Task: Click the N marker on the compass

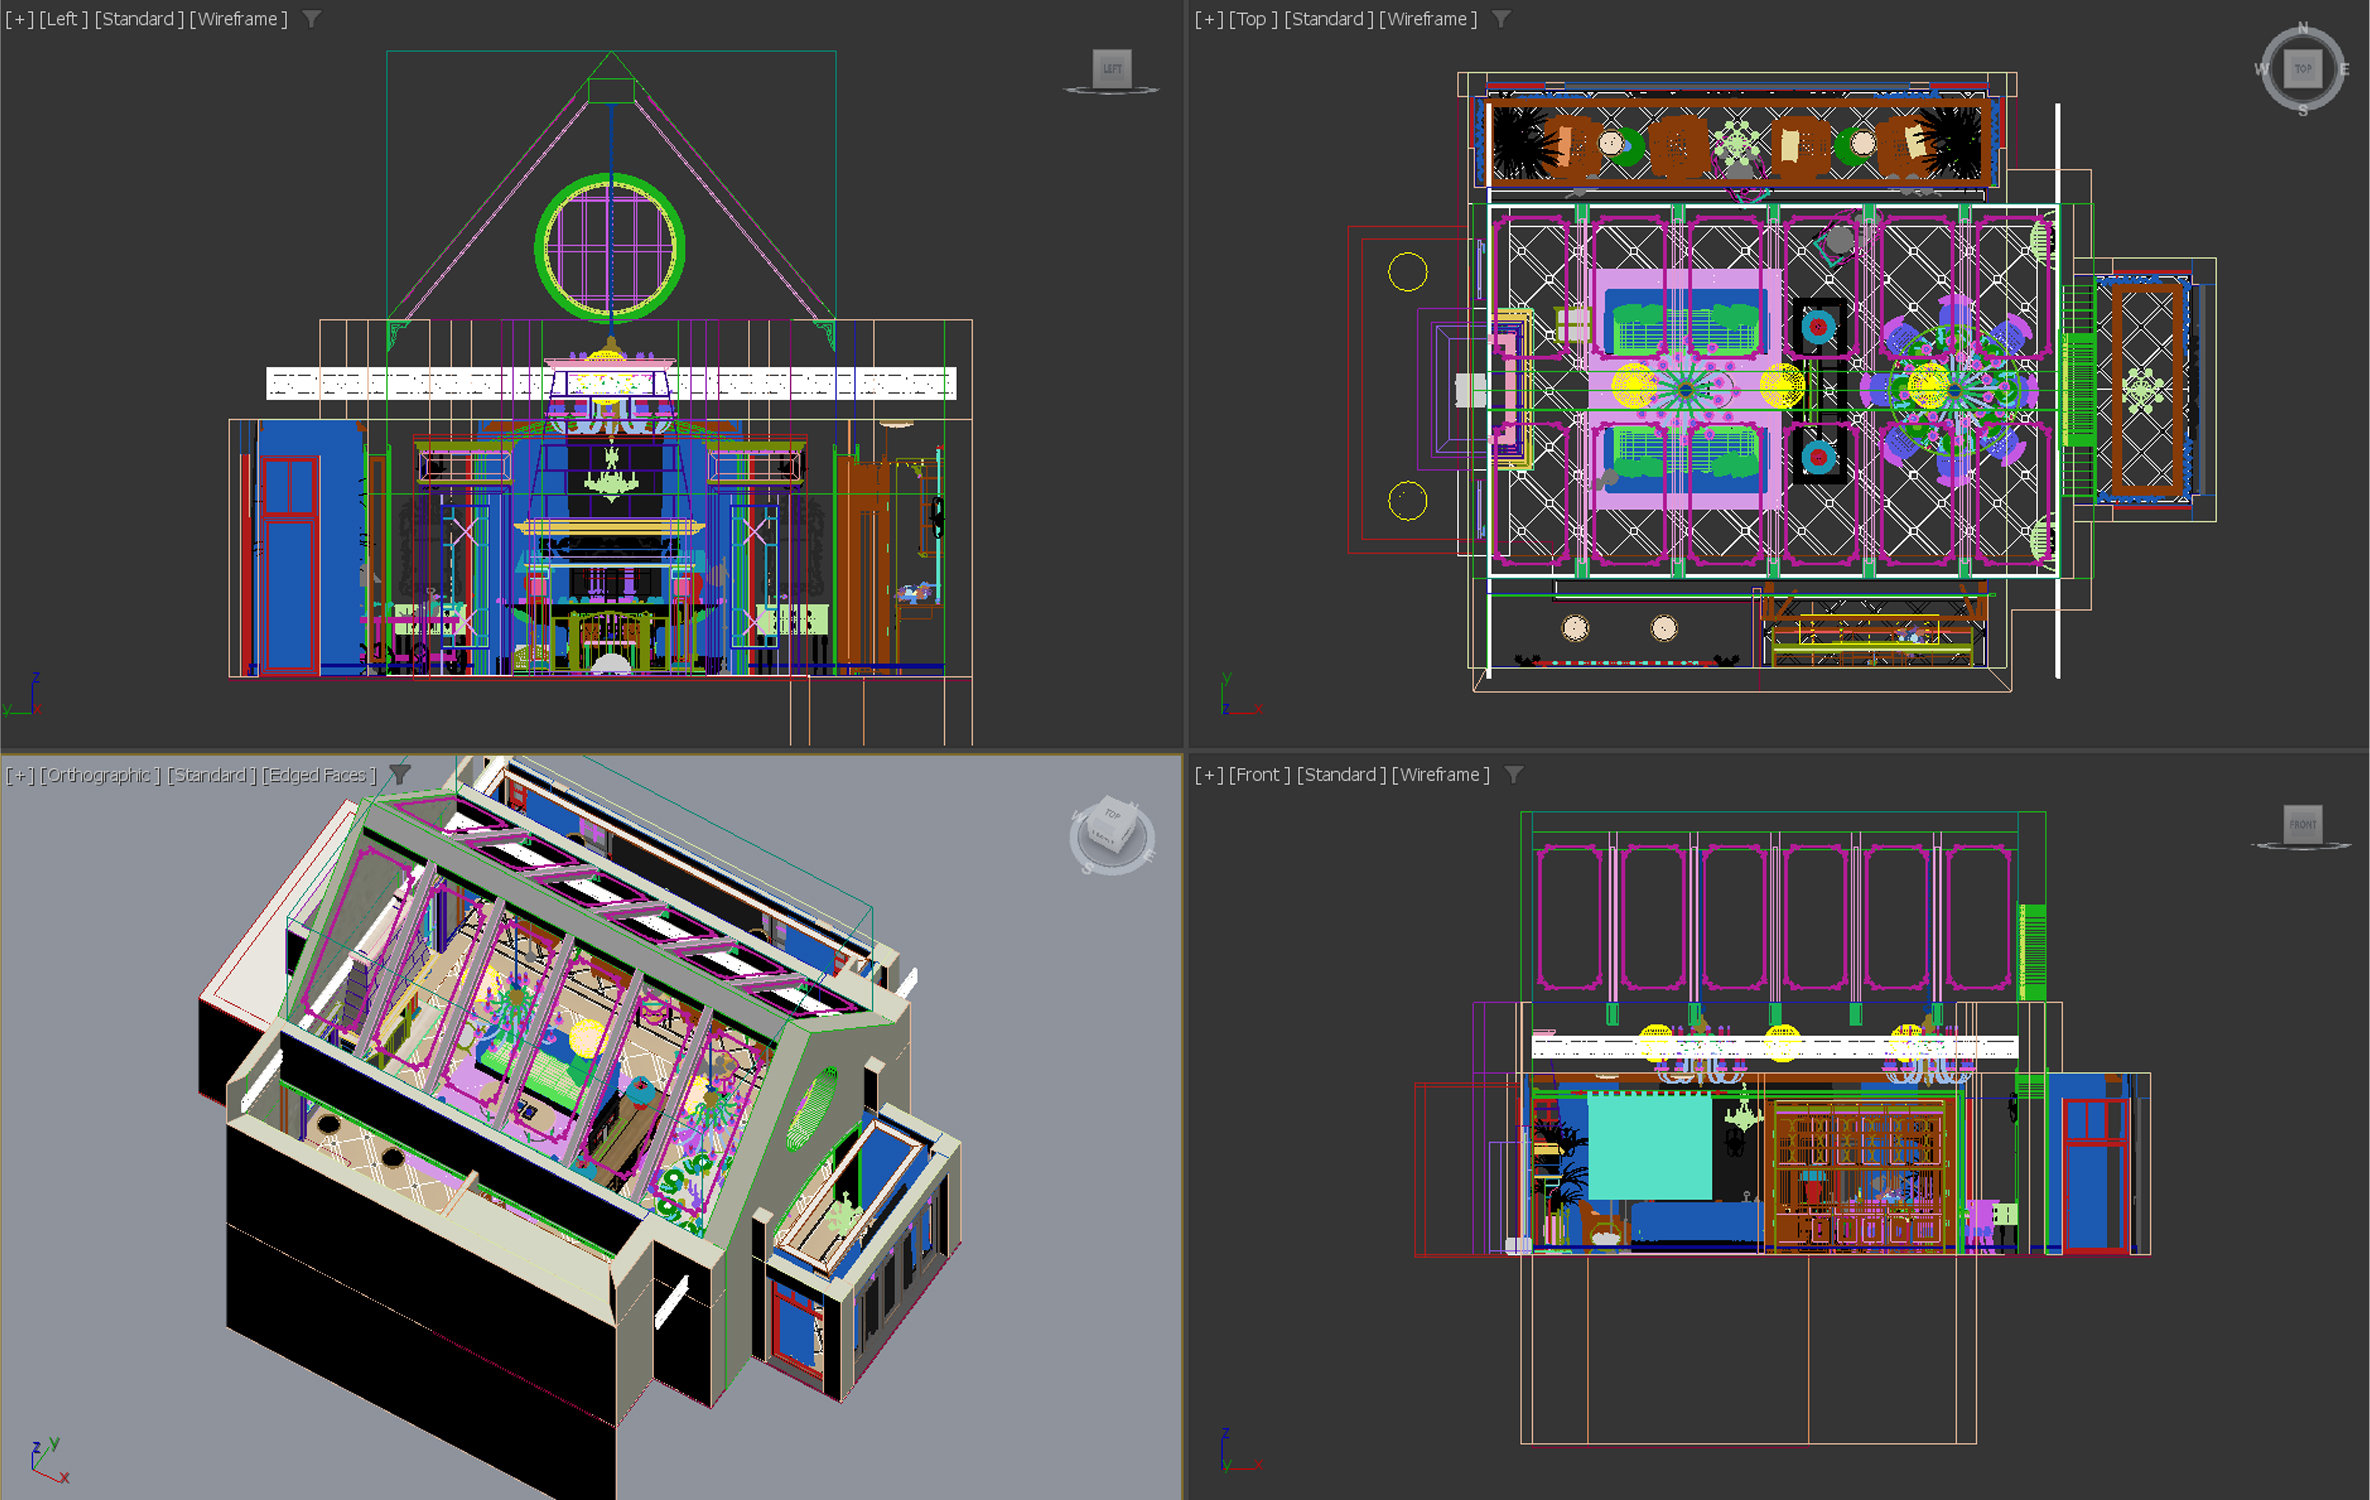Action: click(2303, 28)
